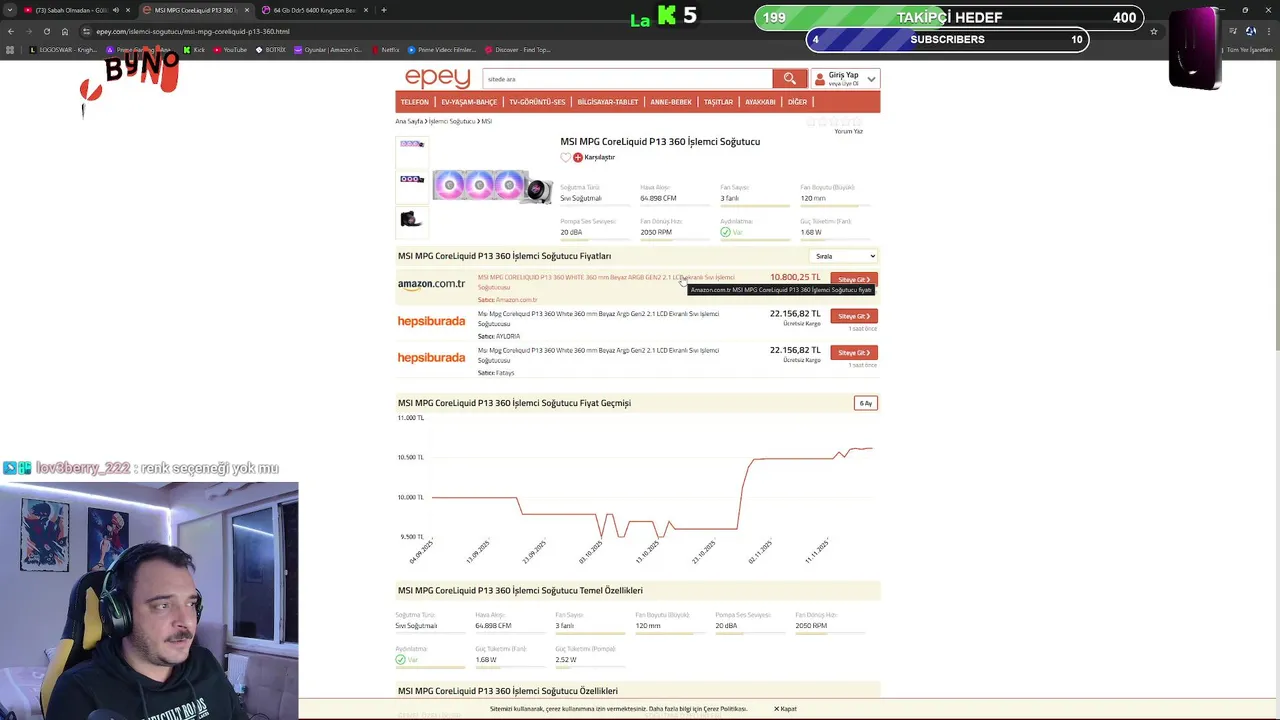Open the BİLGİSAYAR-TABLET menu category
Image resolution: width=1280 pixels, height=720 pixels.
608,102
